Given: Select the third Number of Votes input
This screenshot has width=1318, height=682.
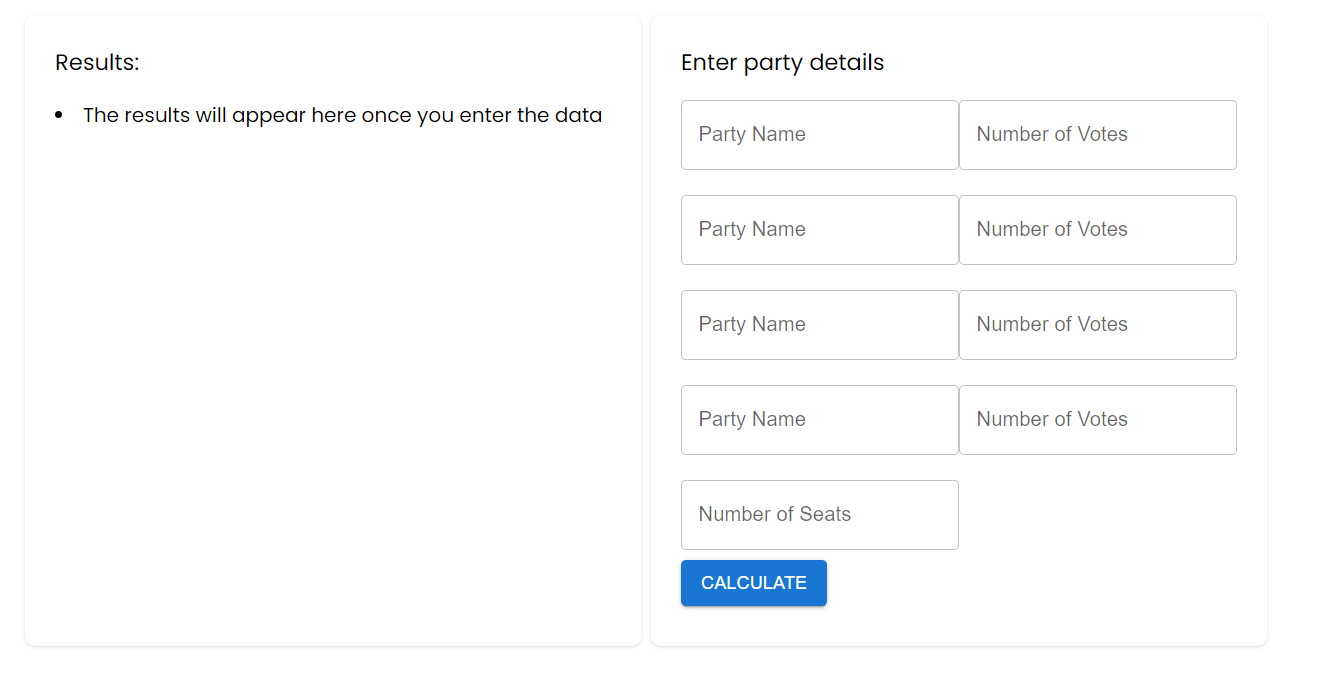Looking at the screenshot, I should pos(1097,325).
